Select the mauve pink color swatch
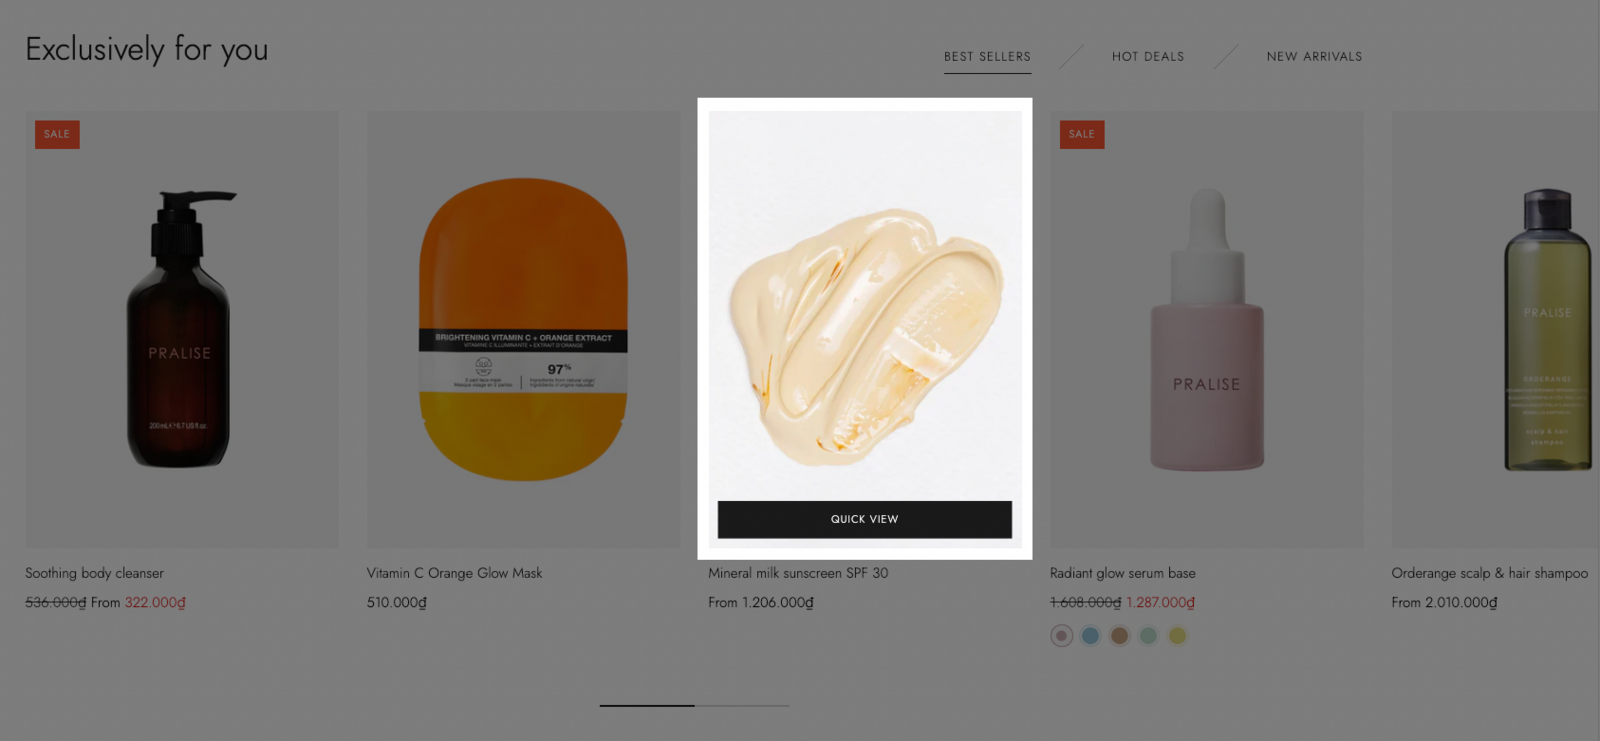Viewport: 1600px width, 741px height. pos(1061,636)
